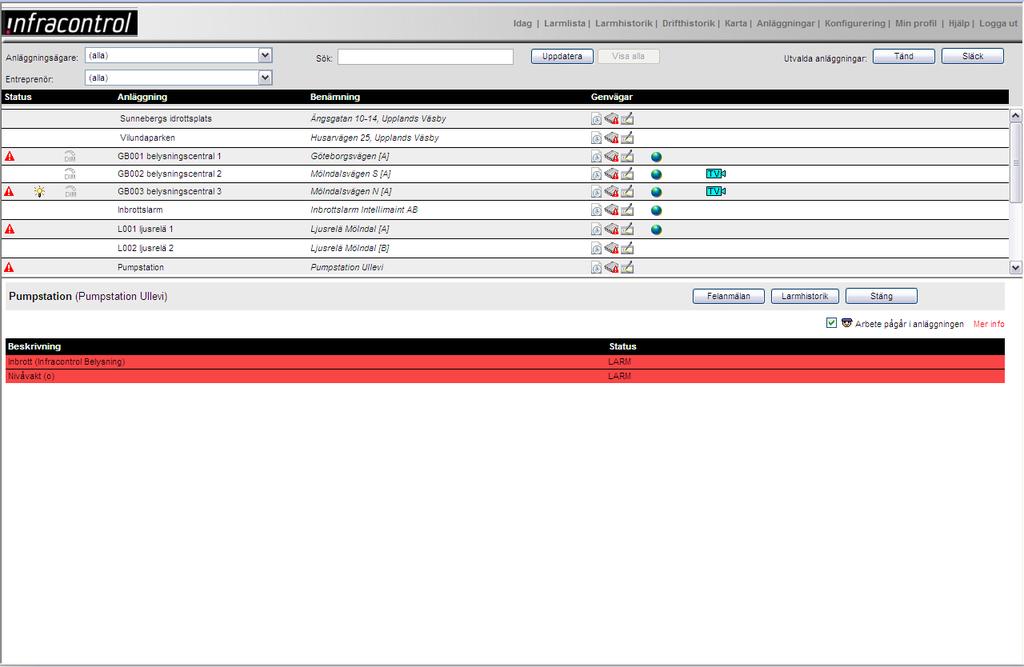Open the globe map icon for Inbrottslarm row
The height and width of the screenshot is (667, 1024).
click(x=656, y=210)
